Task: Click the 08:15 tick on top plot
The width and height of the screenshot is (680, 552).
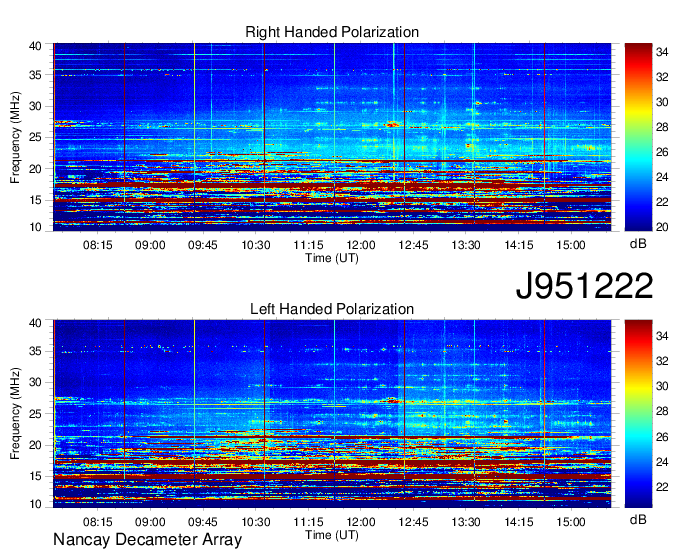Action: pyautogui.click(x=98, y=245)
